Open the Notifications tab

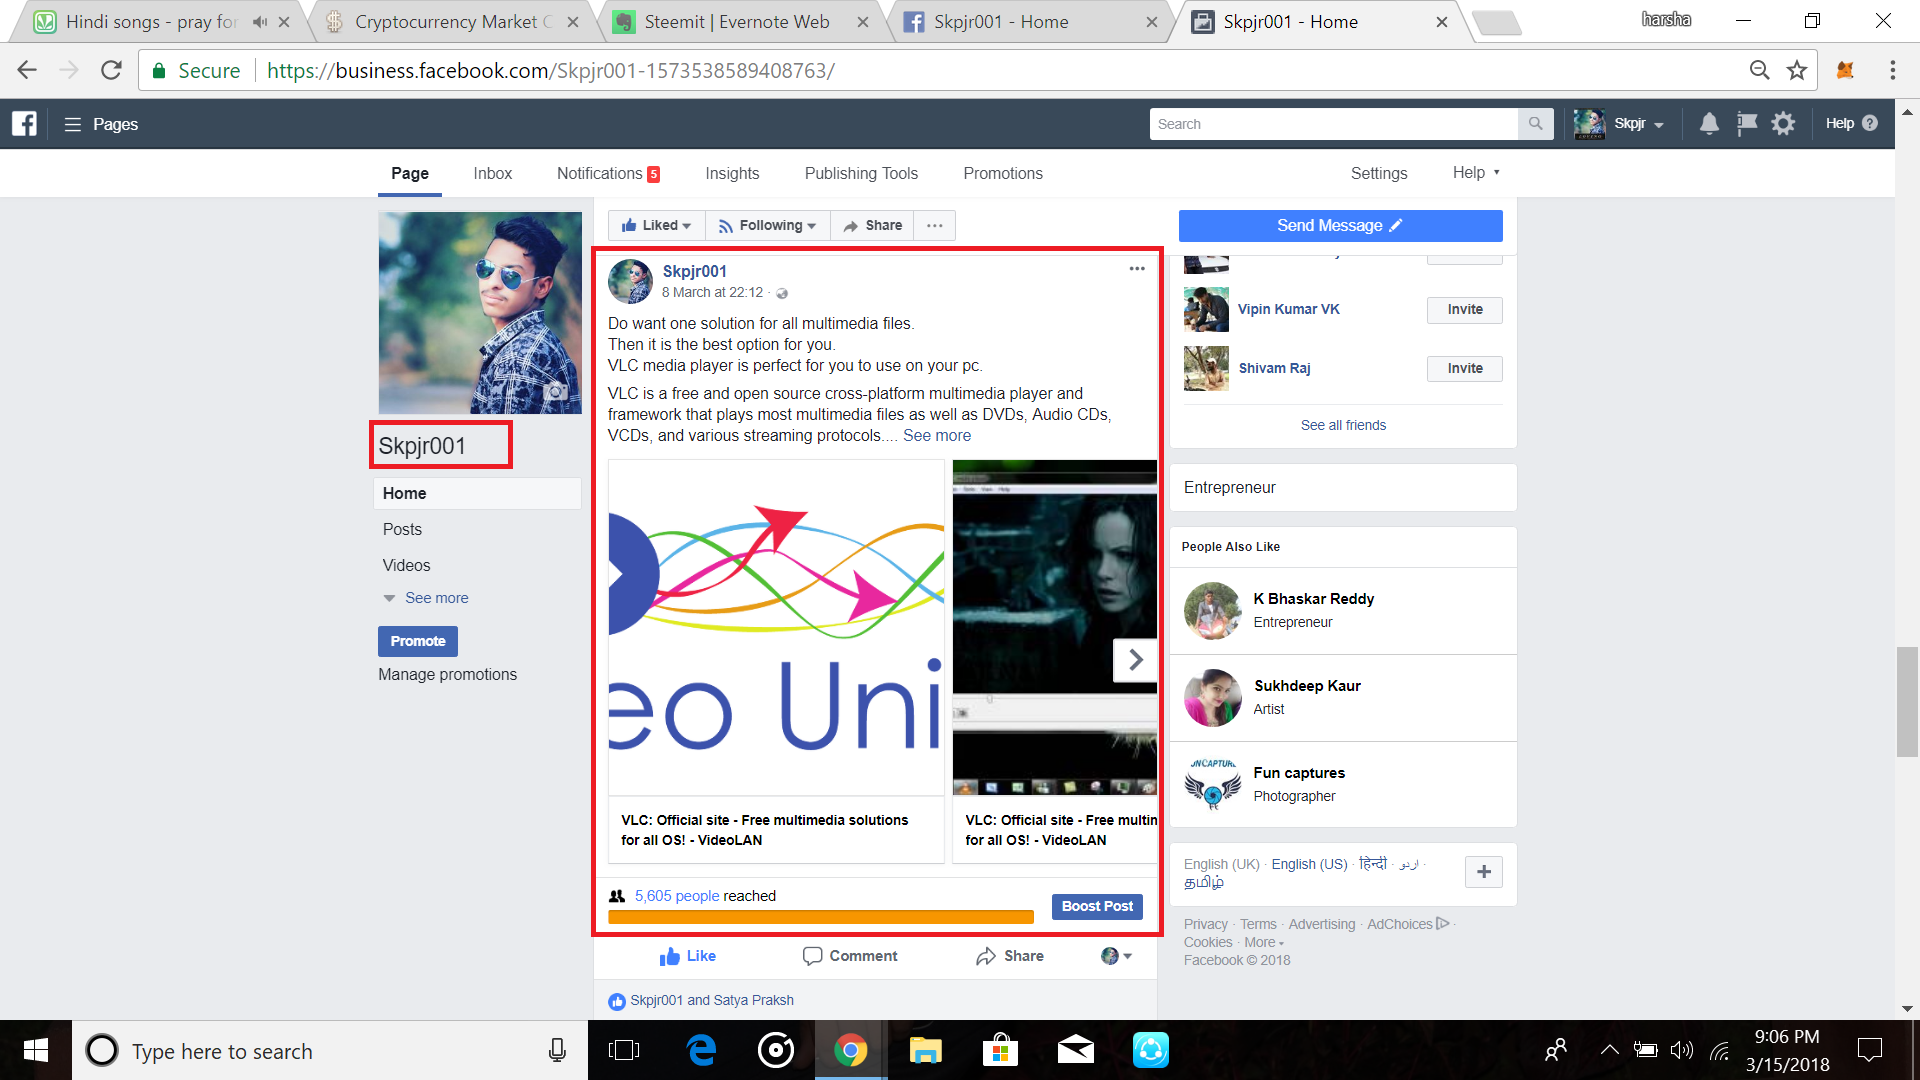point(608,174)
